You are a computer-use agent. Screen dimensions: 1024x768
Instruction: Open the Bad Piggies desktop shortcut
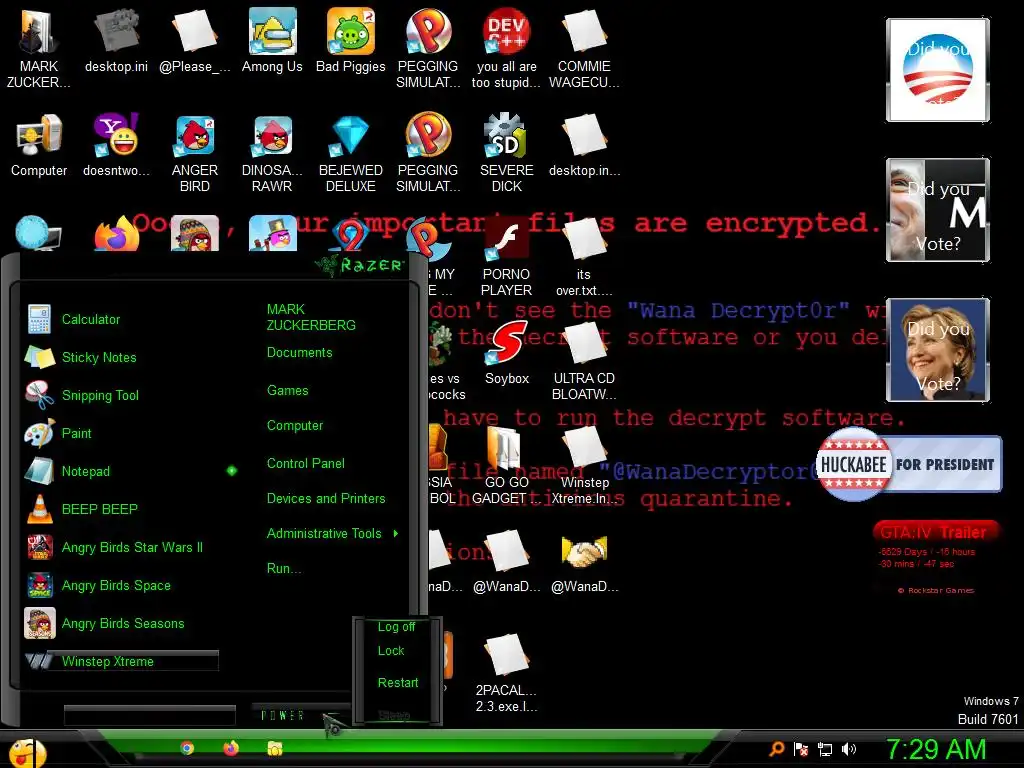coord(351,40)
